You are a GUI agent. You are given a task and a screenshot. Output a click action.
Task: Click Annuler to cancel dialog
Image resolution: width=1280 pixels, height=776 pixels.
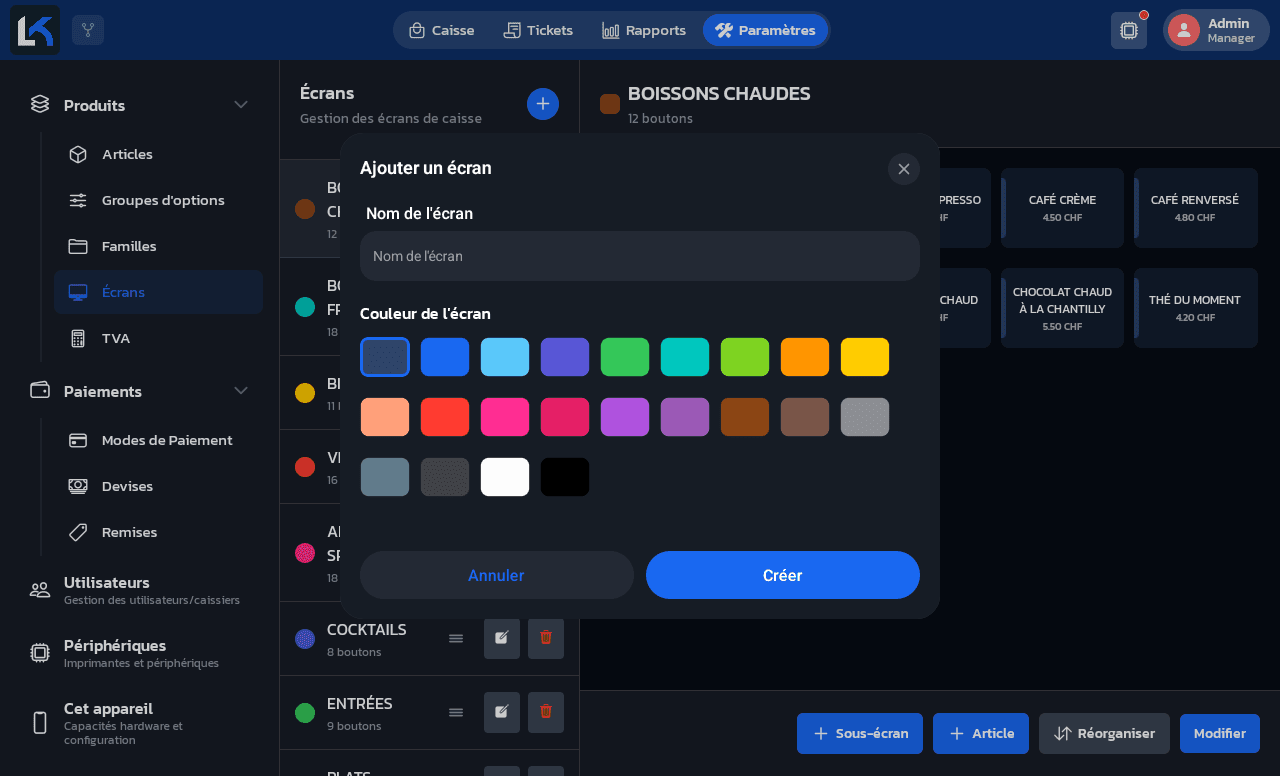coord(497,575)
